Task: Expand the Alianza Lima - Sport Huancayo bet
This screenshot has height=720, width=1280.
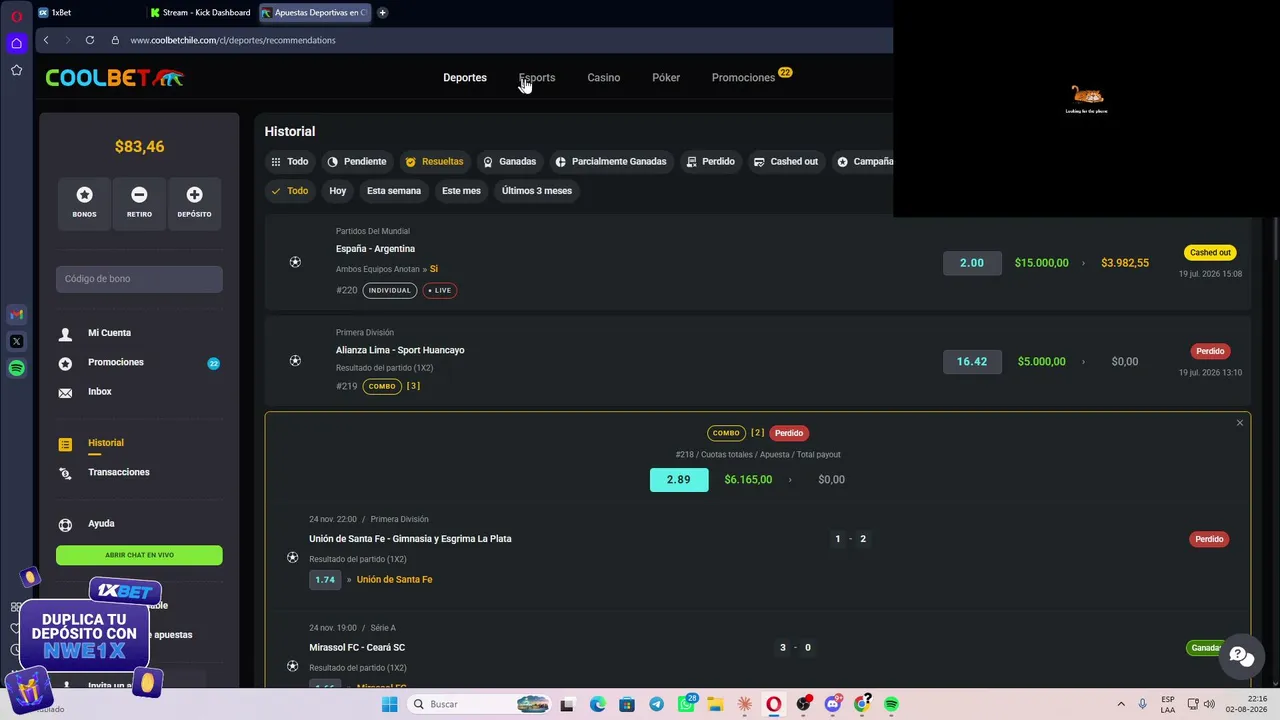Action: click(x=758, y=361)
